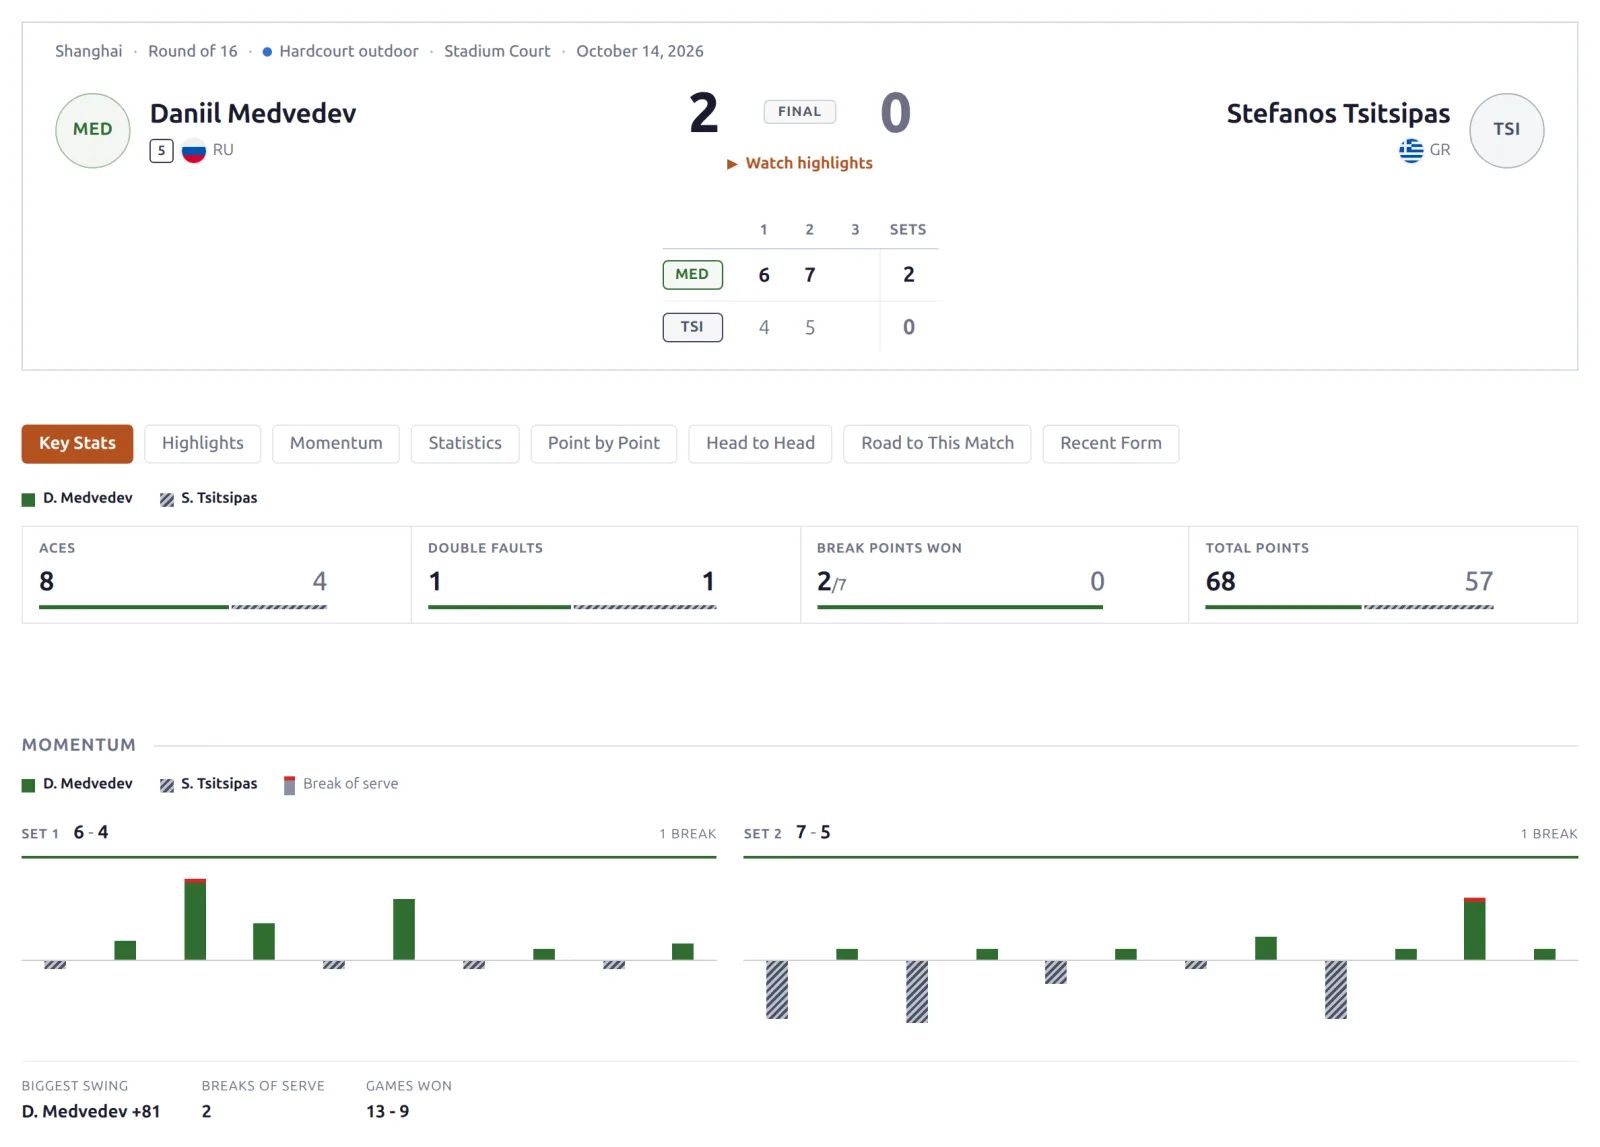Switch to the Momentum tab
The width and height of the screenshot is (1600, 1147).
coord(336,444)
